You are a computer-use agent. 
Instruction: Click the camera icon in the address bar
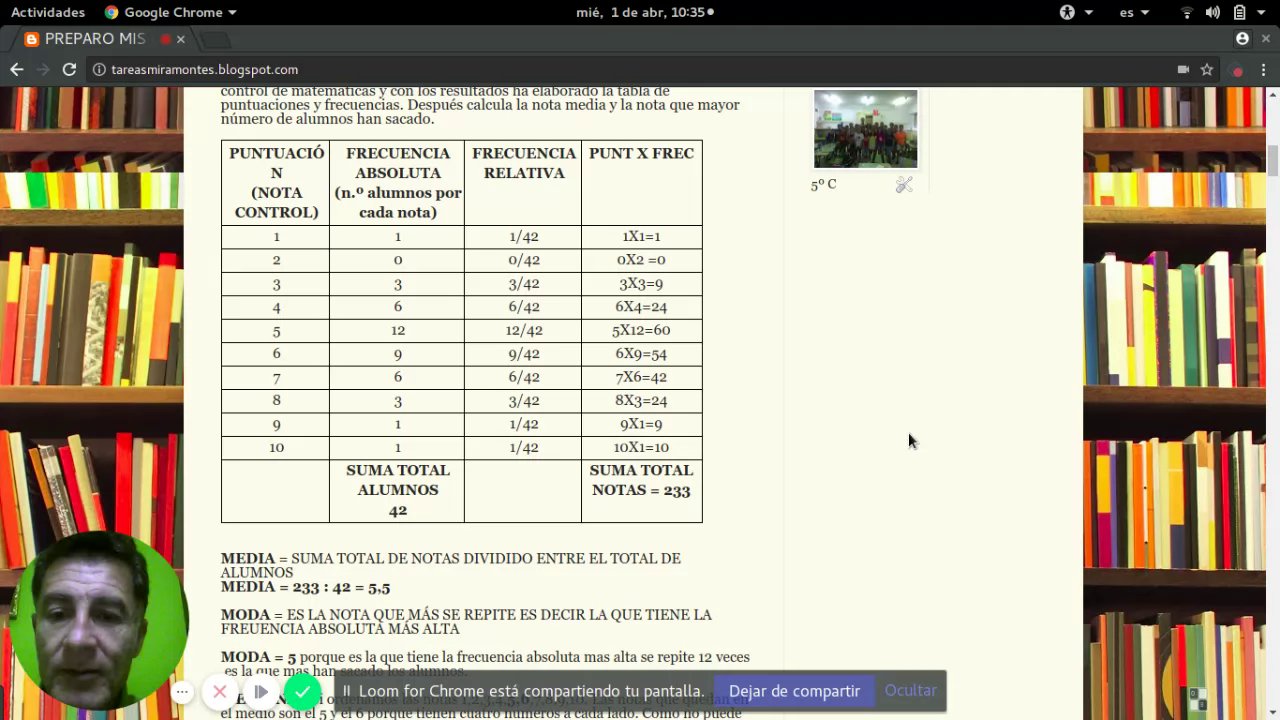coord(1183,69)
